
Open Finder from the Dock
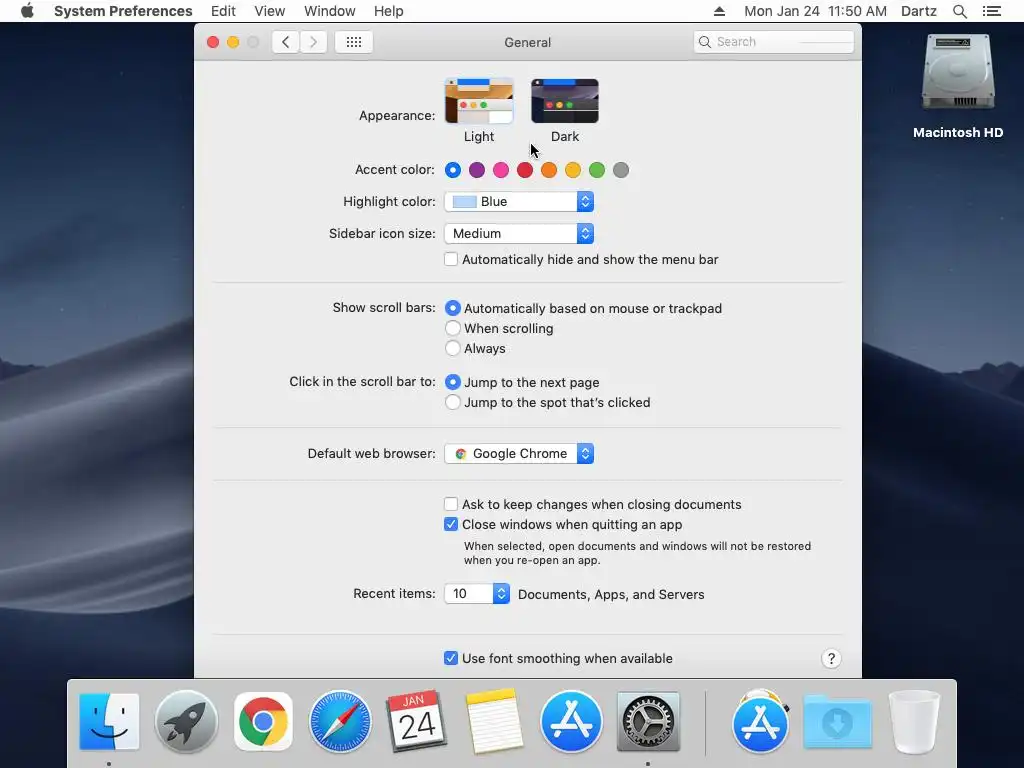(109, 722)
